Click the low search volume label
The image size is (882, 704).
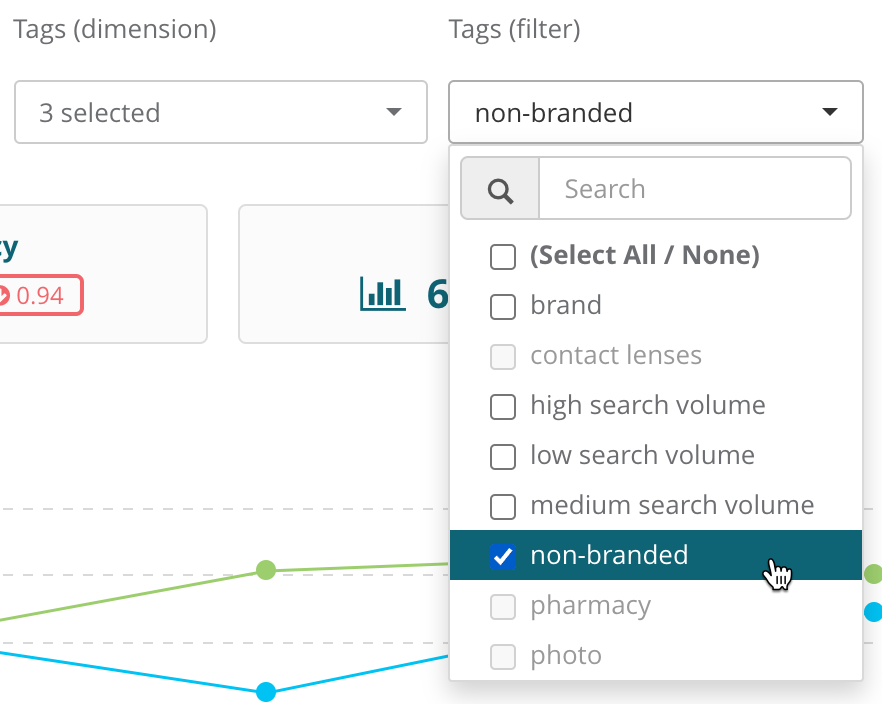point(642,456)
